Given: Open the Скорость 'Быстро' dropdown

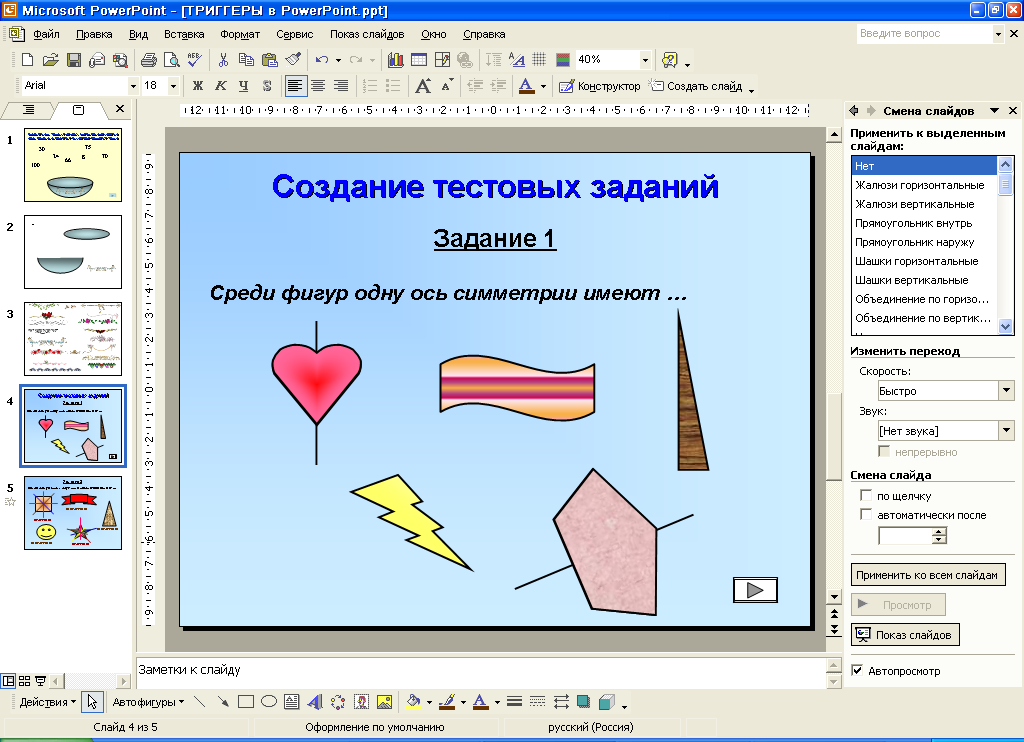Looking at the screenshot, I should point(1006,391).
